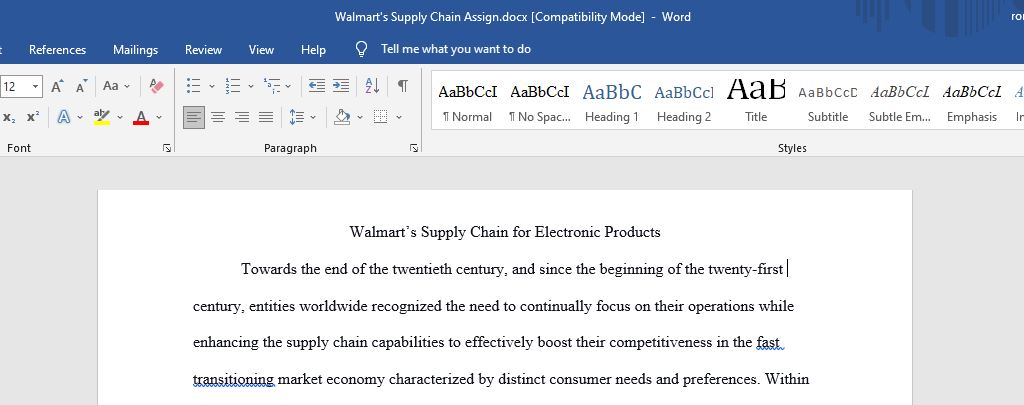Apply the Title style

point(756,102)
